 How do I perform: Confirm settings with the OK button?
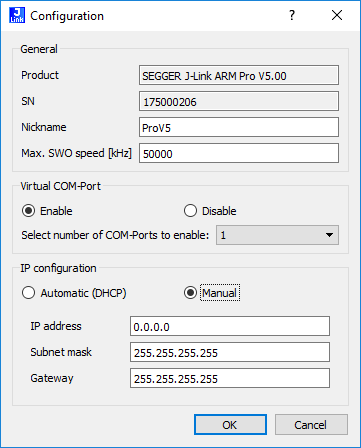pyautogui.click(x=230, y=425)
